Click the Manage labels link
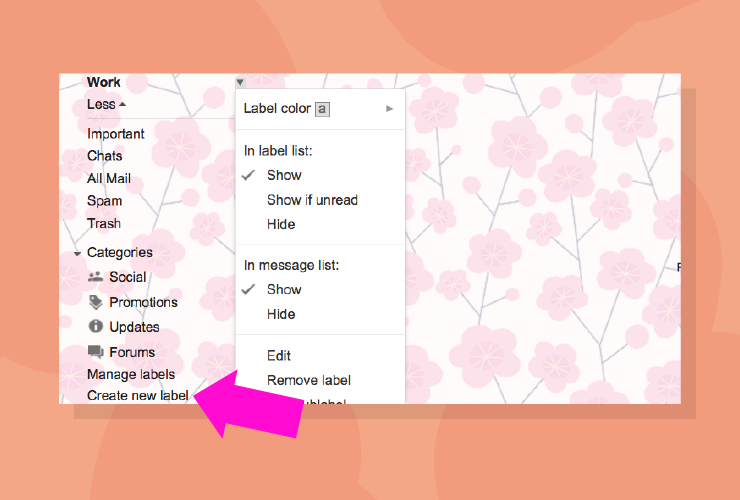 coord(131,374)
